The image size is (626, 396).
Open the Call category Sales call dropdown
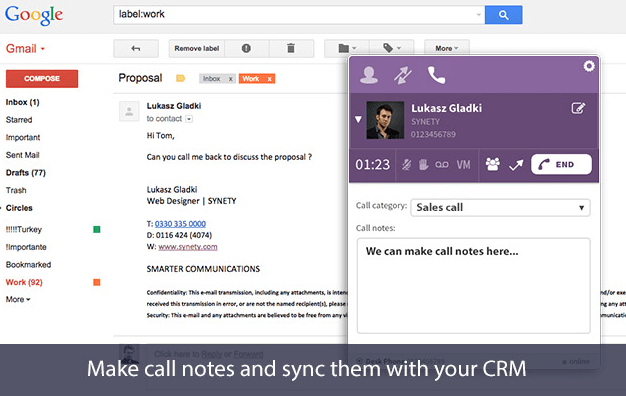(x=500, y=208)
